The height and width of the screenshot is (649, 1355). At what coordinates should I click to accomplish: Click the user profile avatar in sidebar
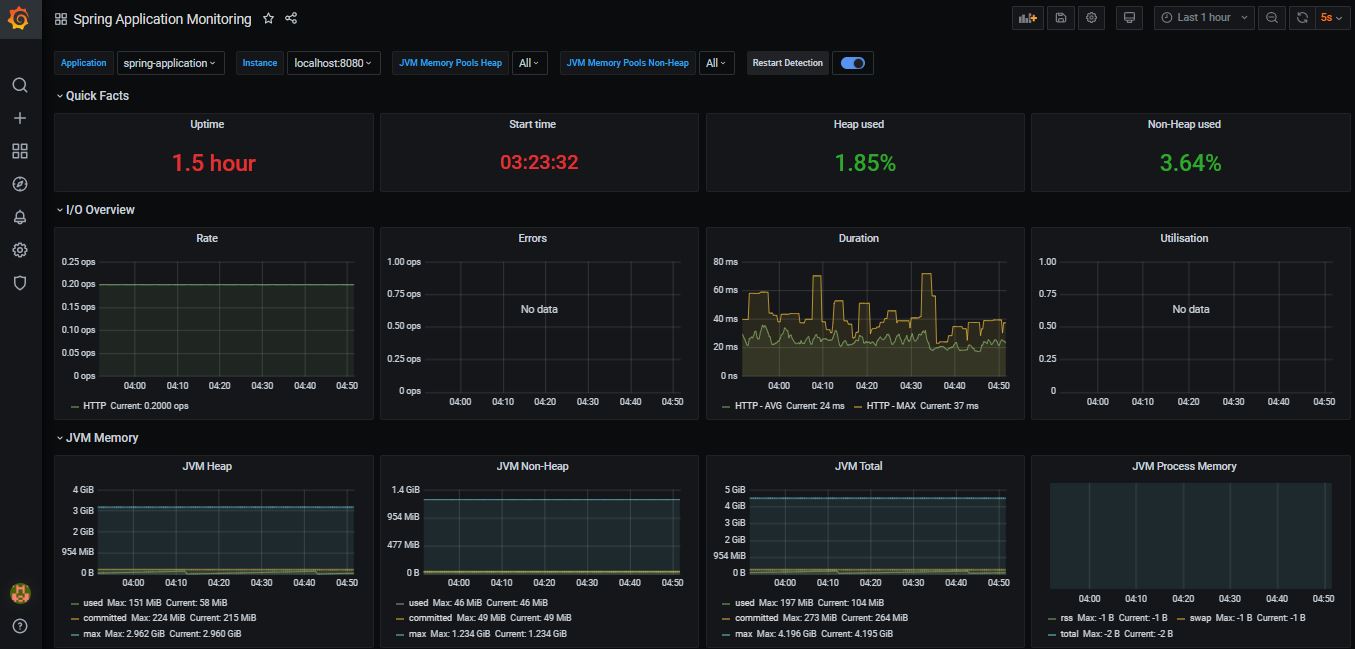click(x=20, y=592)
